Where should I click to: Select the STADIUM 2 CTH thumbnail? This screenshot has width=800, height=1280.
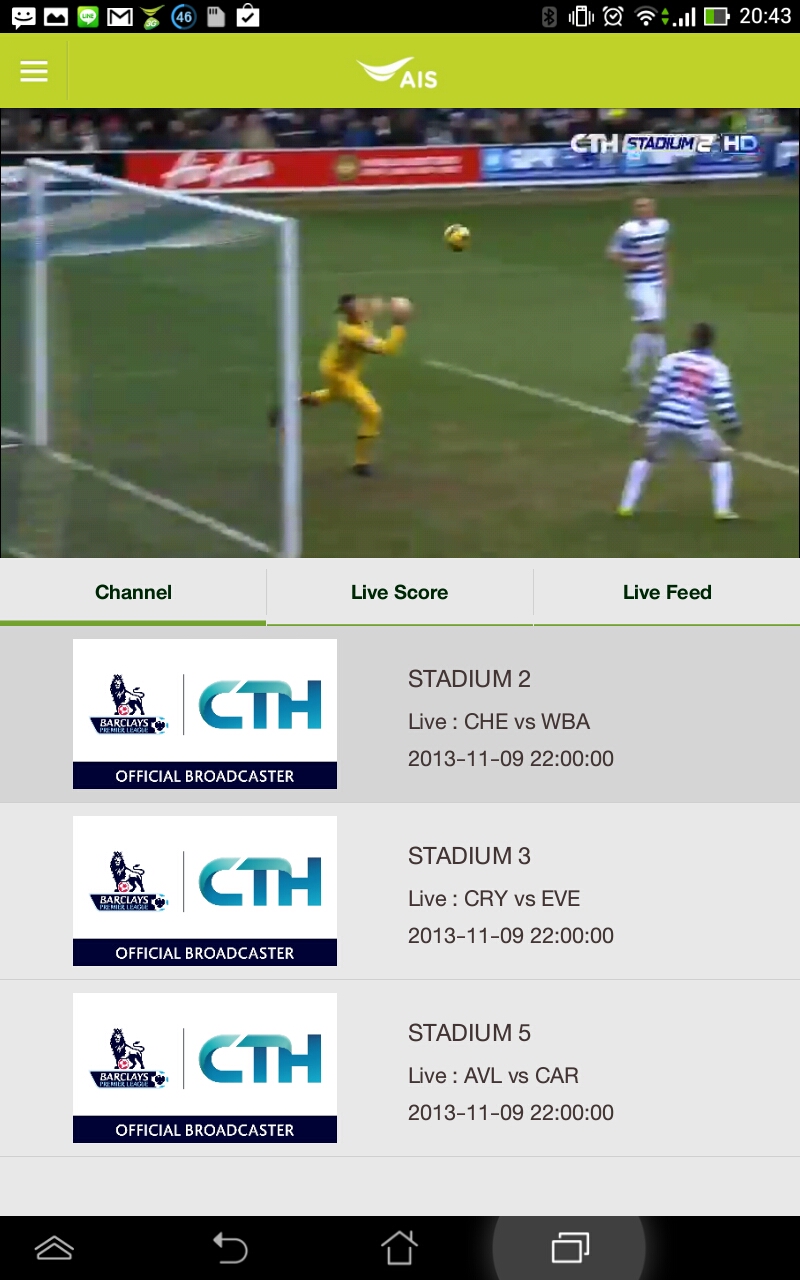pos(205,714)
